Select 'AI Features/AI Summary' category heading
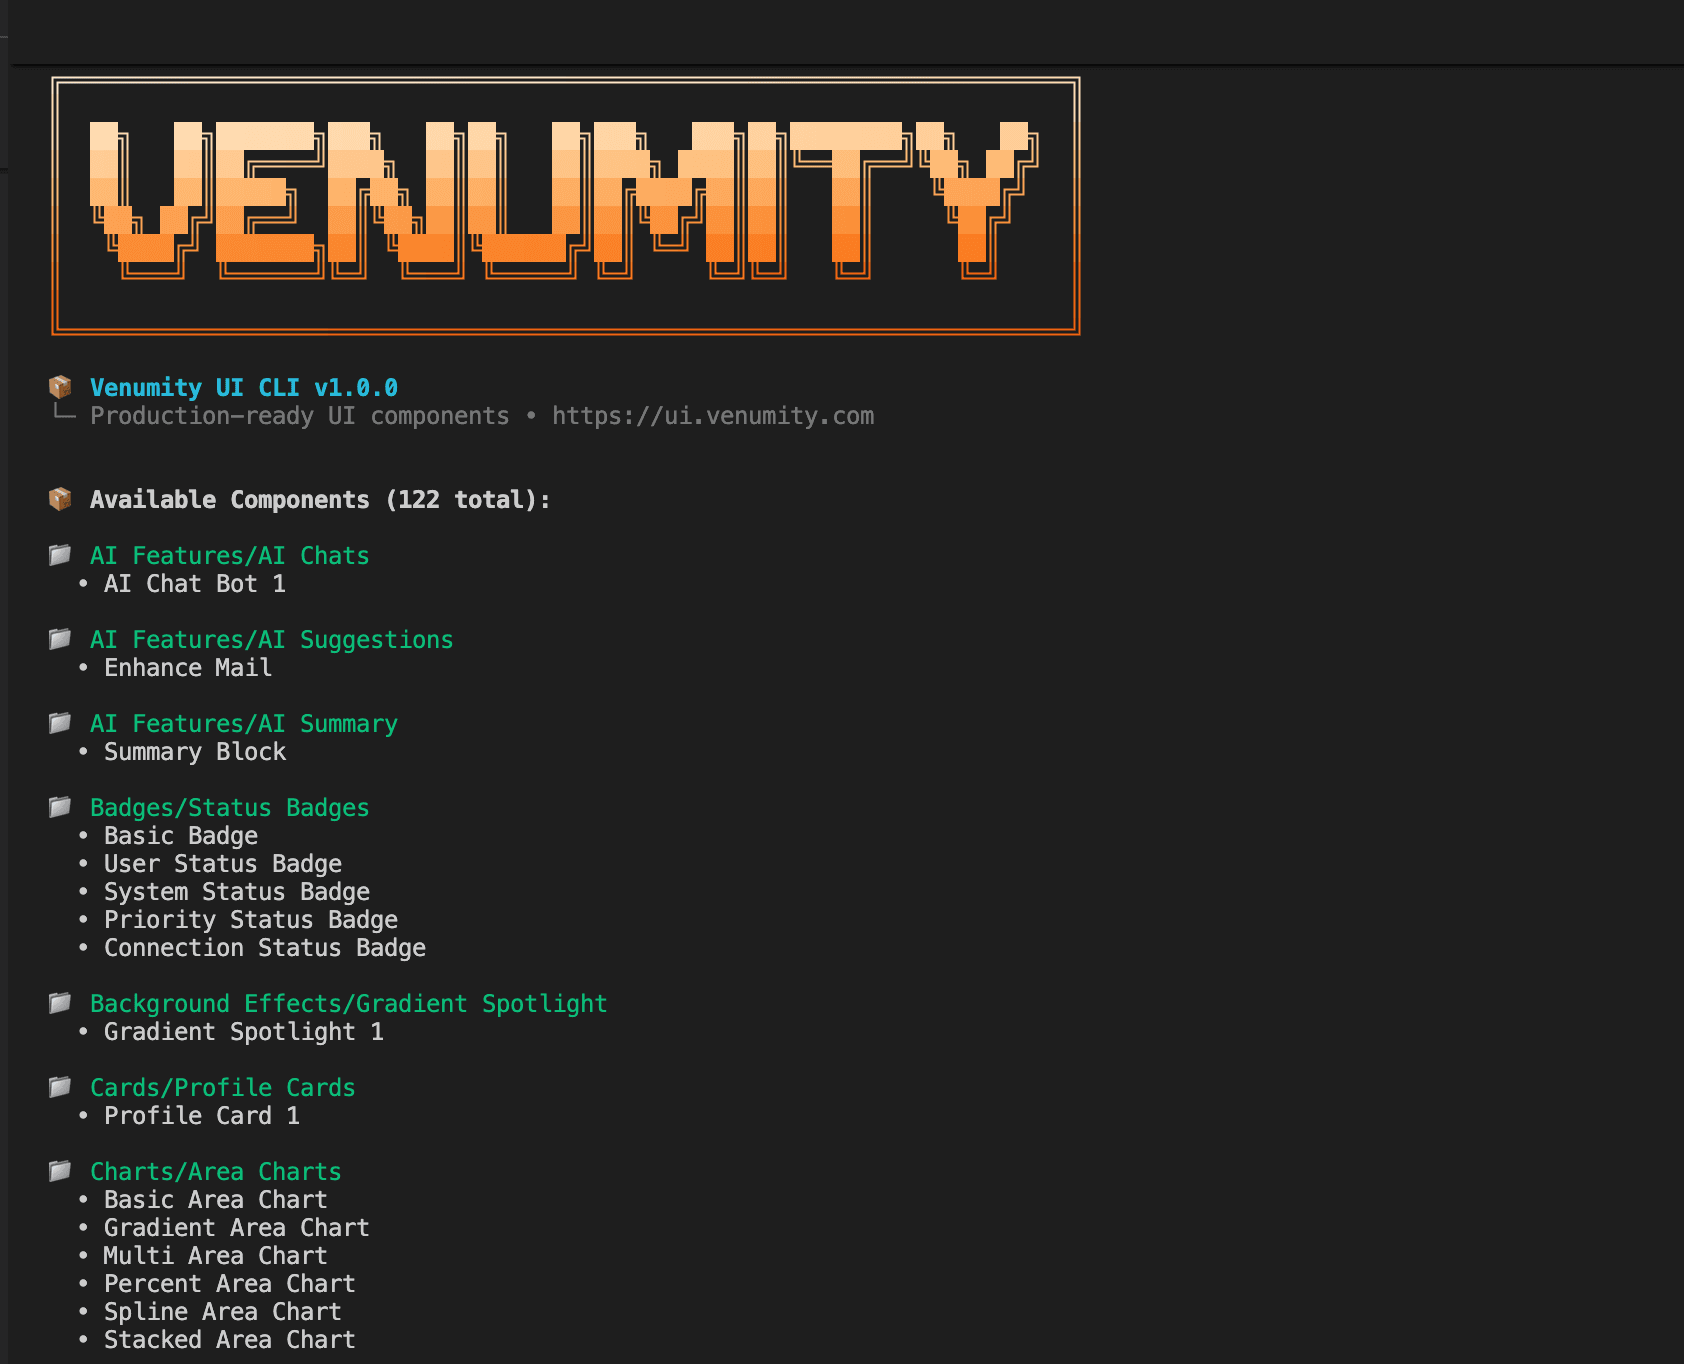This screenshot has width=1684, height=1364. pyautogui.click(x=244, y=724)
